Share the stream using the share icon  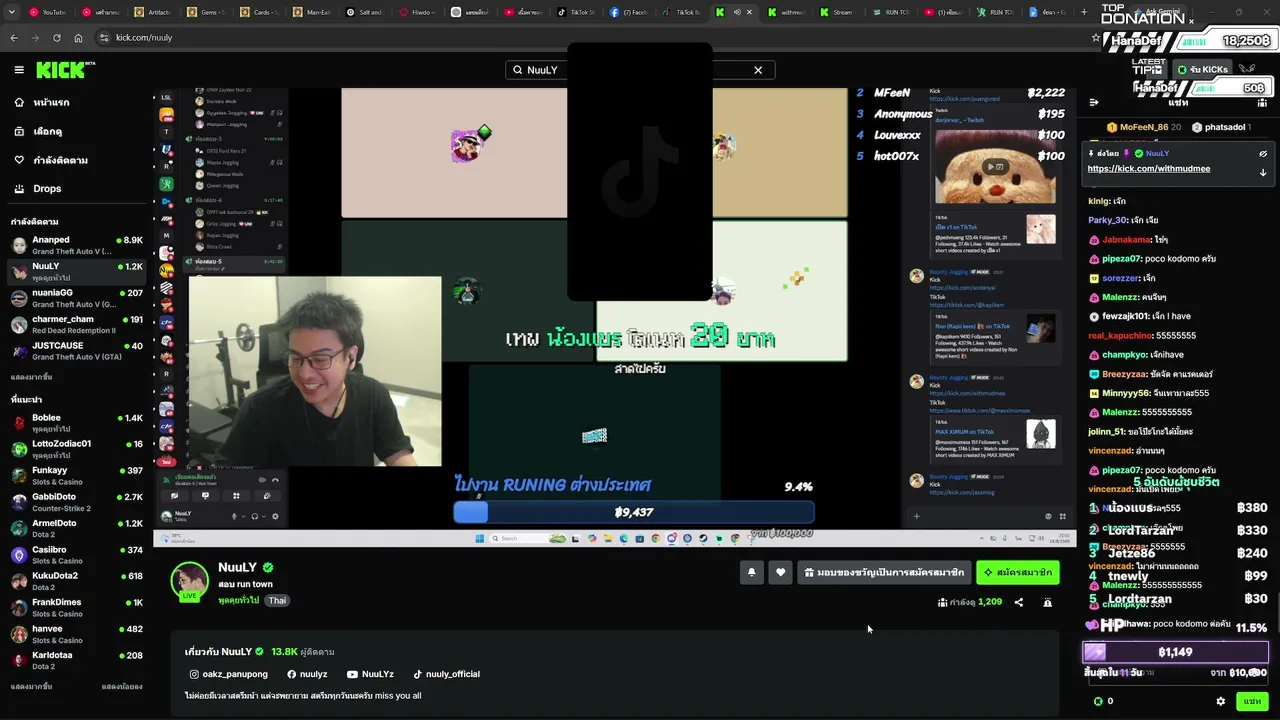1018,602
